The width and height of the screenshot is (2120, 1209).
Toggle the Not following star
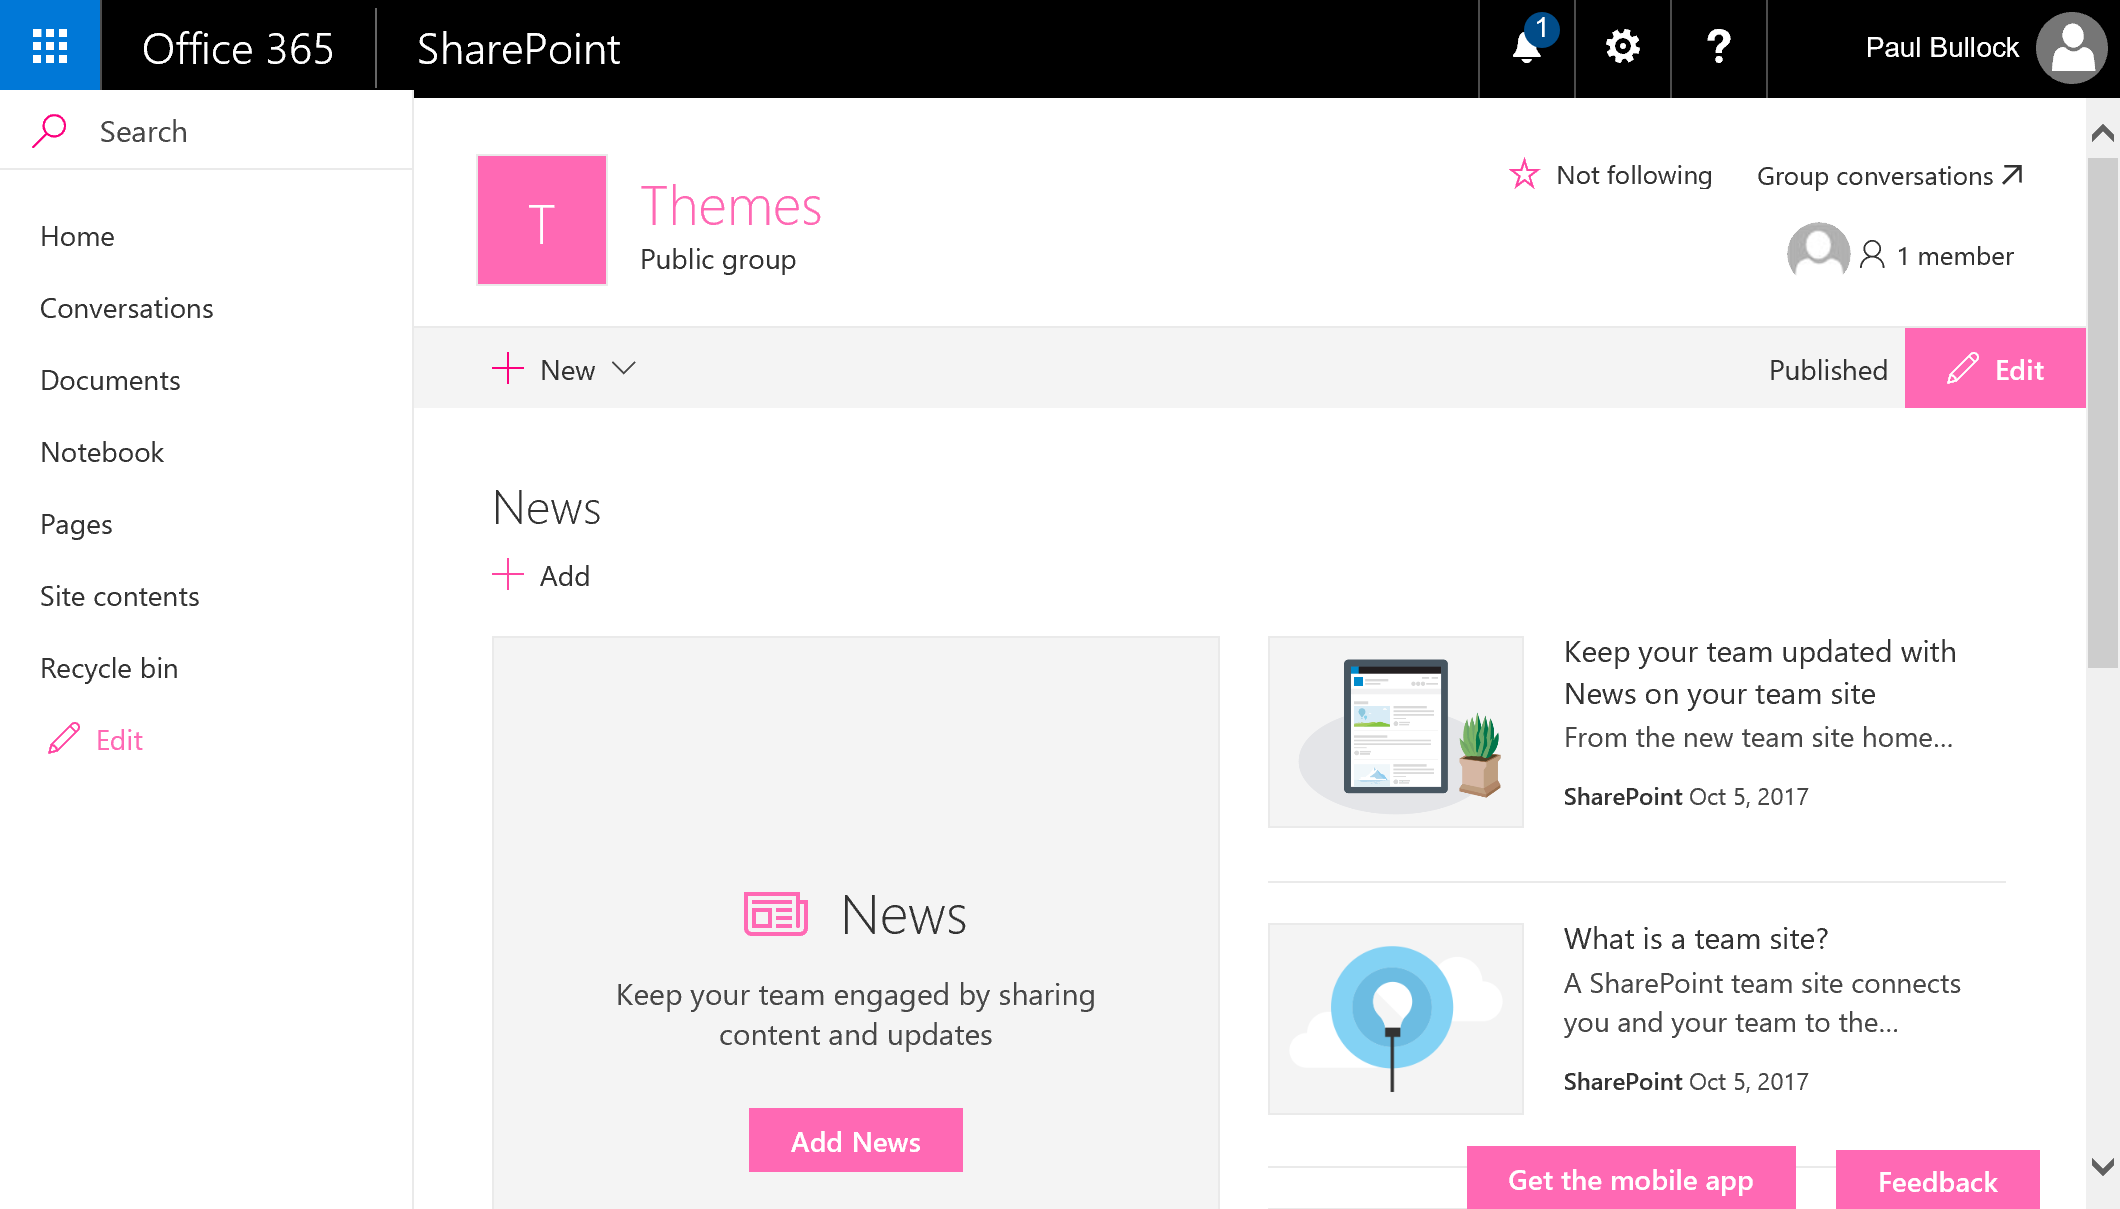tap(1524, 175)
